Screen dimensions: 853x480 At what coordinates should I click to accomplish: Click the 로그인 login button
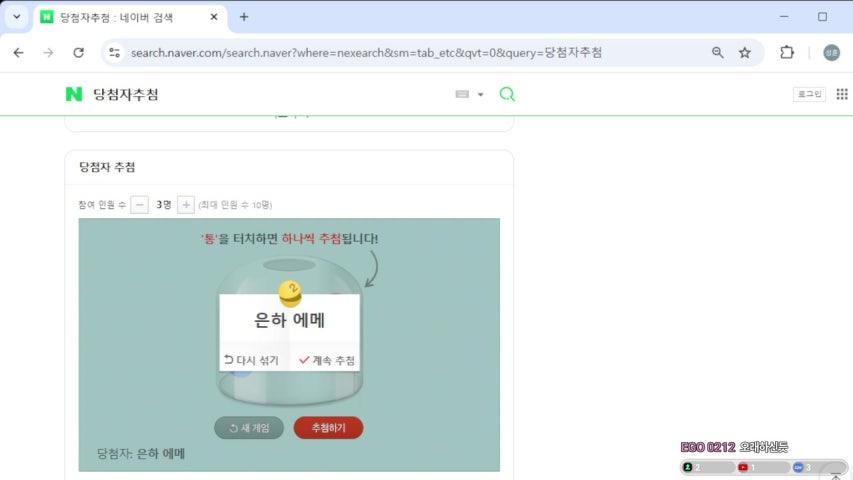(809, 94)
